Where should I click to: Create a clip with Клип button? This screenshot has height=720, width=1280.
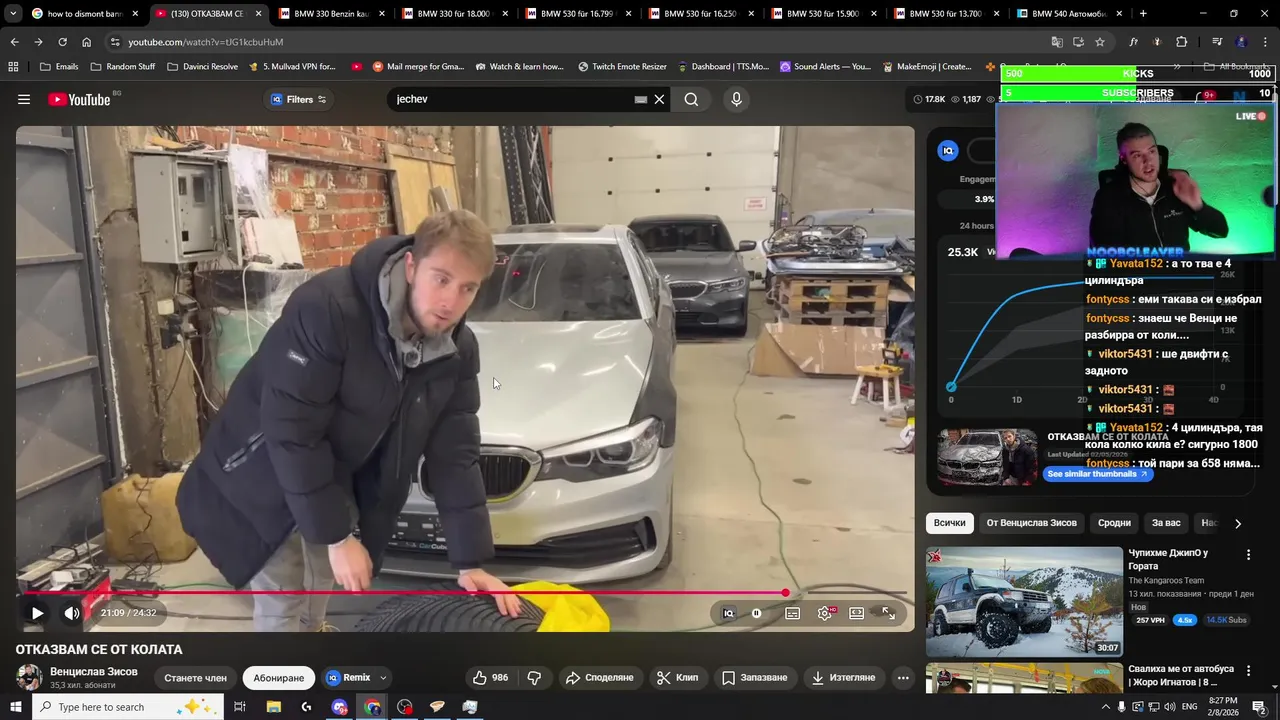[x=678, y=677]
